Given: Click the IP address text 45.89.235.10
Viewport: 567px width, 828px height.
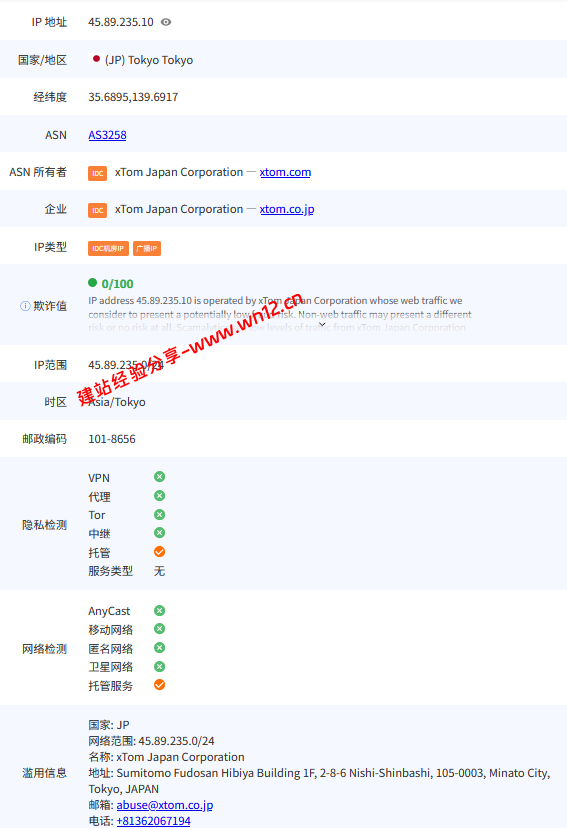Looking at the screenshot, I should (x=121, y=22).
